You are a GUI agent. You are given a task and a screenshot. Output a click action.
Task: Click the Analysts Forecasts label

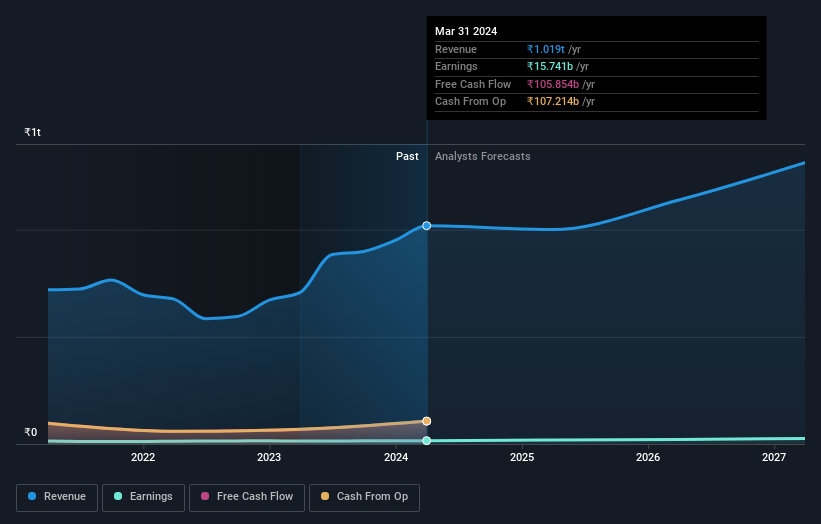click(x=482, y=156)
